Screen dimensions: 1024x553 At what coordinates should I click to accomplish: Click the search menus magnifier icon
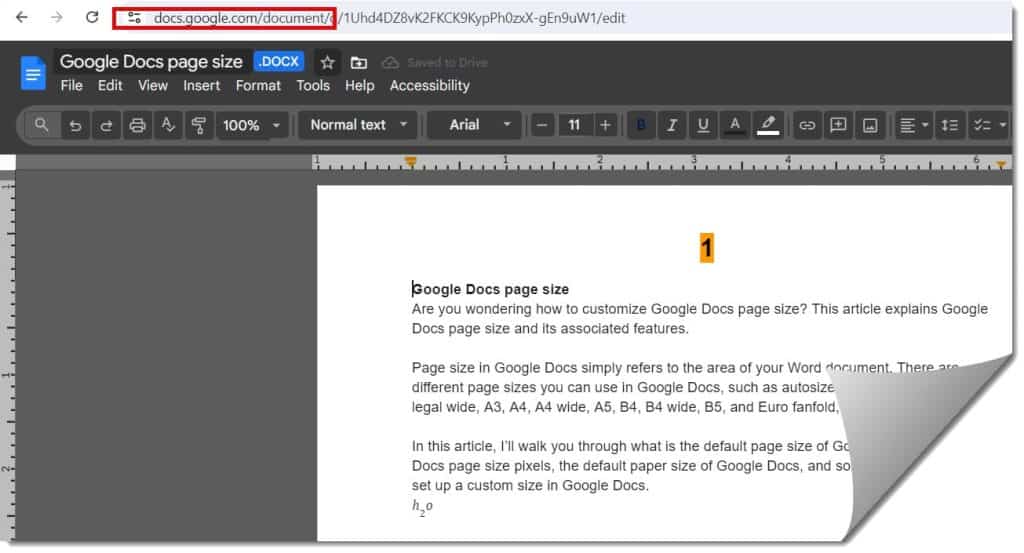[x=42, y=125]
